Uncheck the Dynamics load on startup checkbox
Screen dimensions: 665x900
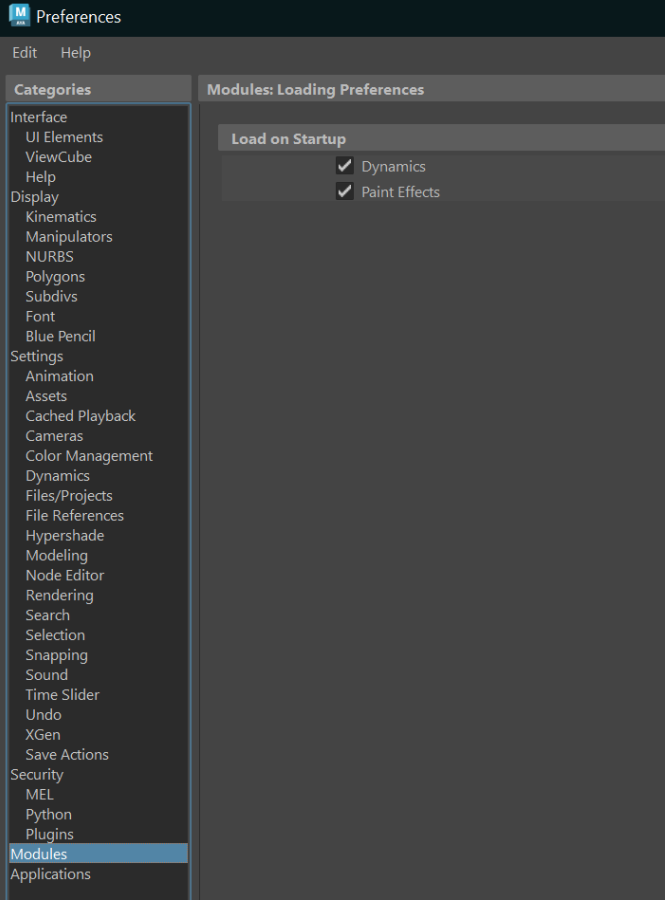pyautogui.click(x=345, y=166)
